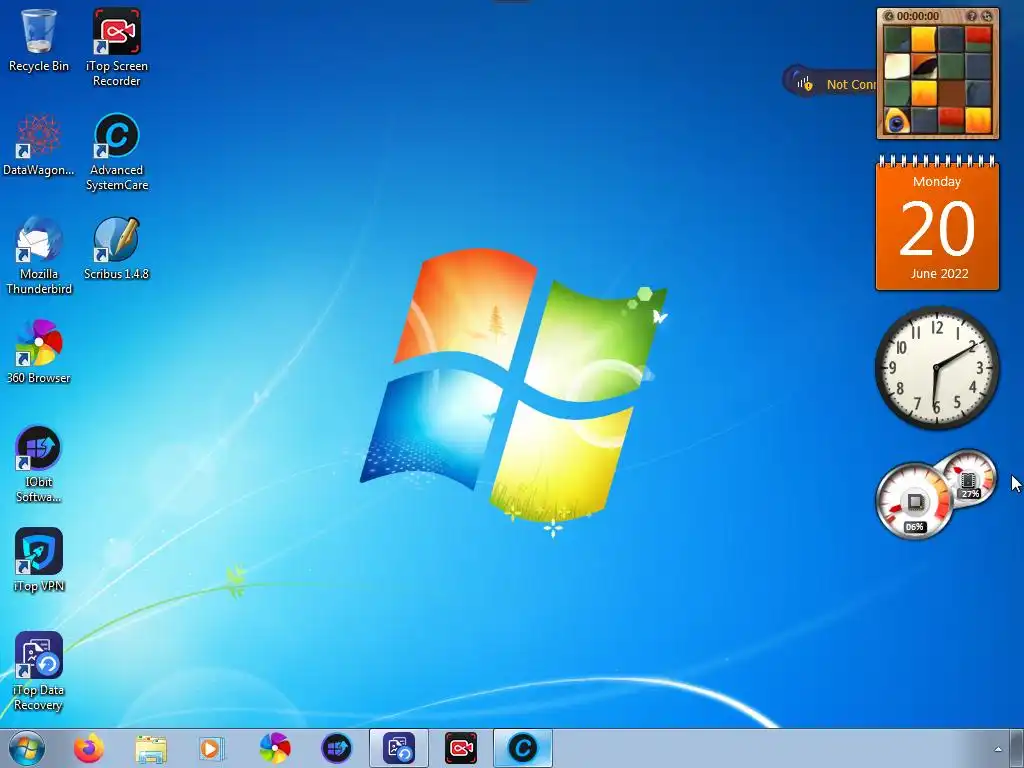Click the puzzle gadget timer pause icon
Screen dimensions: 1024x768
point(889,16)
